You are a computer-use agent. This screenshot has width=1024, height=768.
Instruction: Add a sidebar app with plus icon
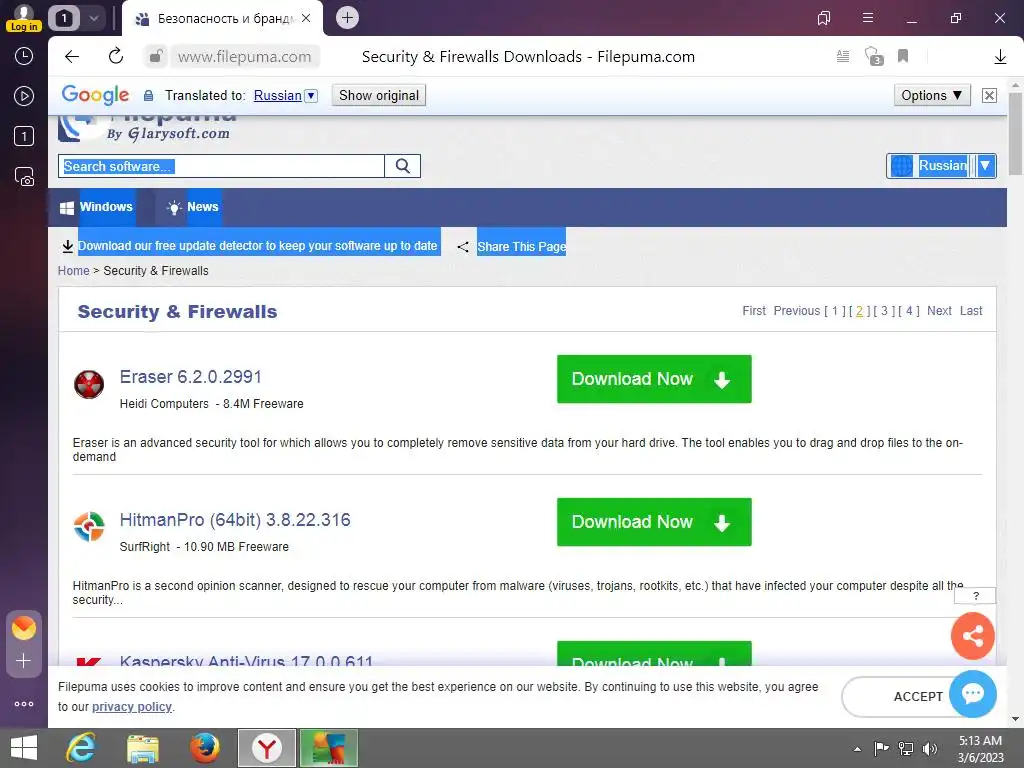point(24,661)
